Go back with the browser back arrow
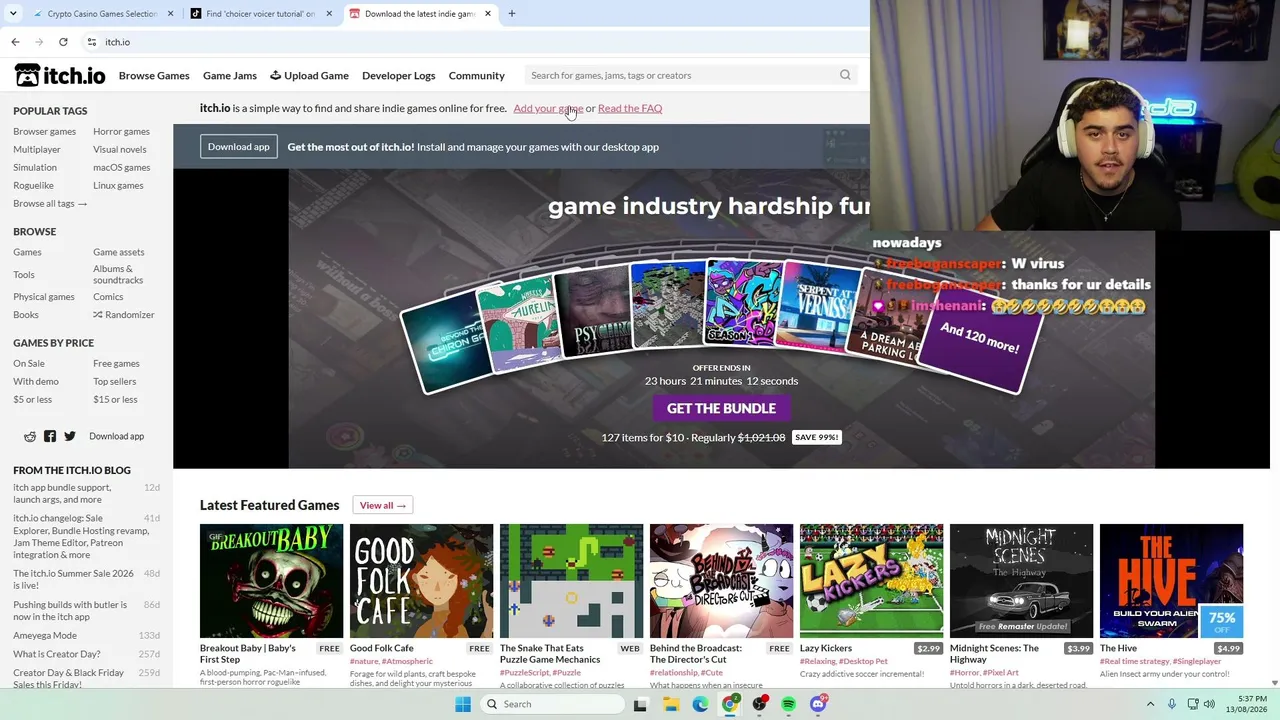This screenshot has height=720, width=1280. point(15,42)
